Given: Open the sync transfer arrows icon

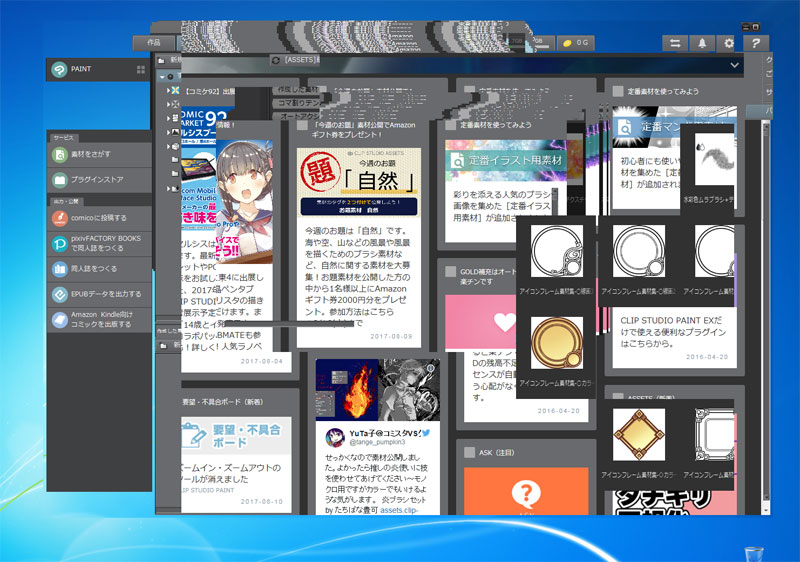Looking at the screenshot, I should click(x=675, y=43).
